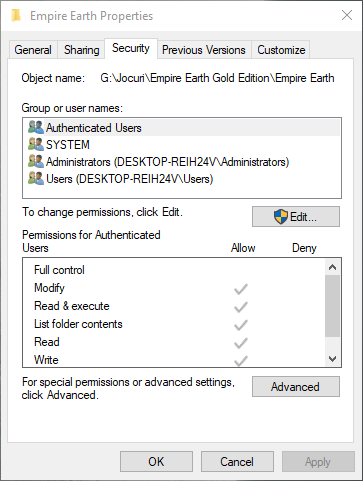Click the Edit... permissions button
The height and width of the screenshot is (481, 363).
[x=296, y=217]
